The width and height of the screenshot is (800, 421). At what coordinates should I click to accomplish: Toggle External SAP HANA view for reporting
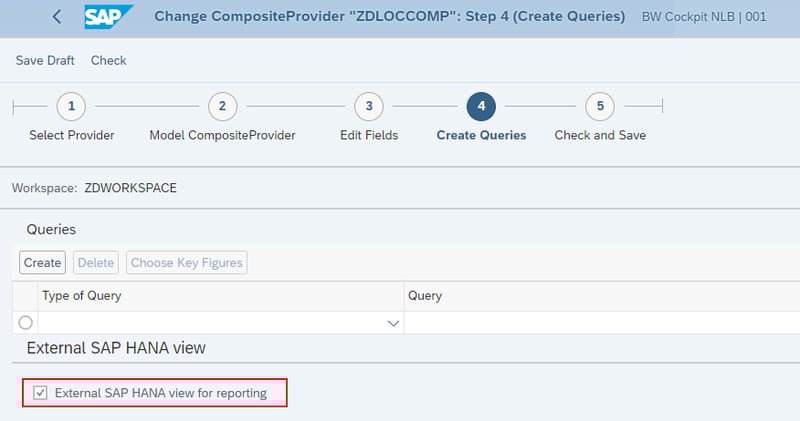tap(40, 393)
